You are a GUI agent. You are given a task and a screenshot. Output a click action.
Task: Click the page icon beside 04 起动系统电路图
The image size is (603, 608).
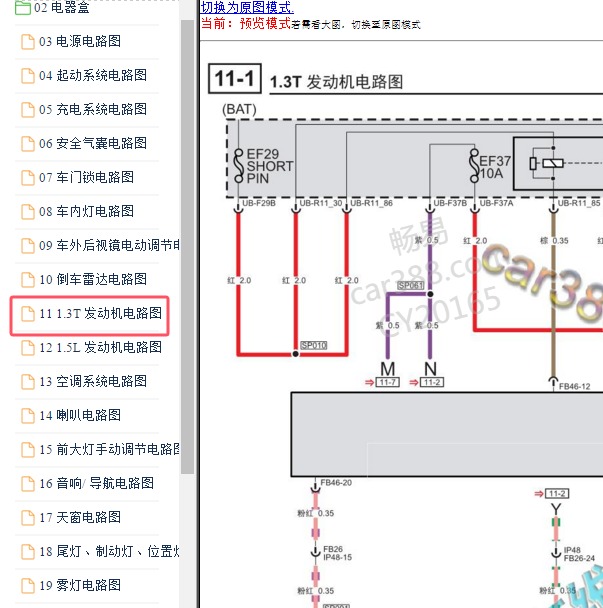[28, 76]
